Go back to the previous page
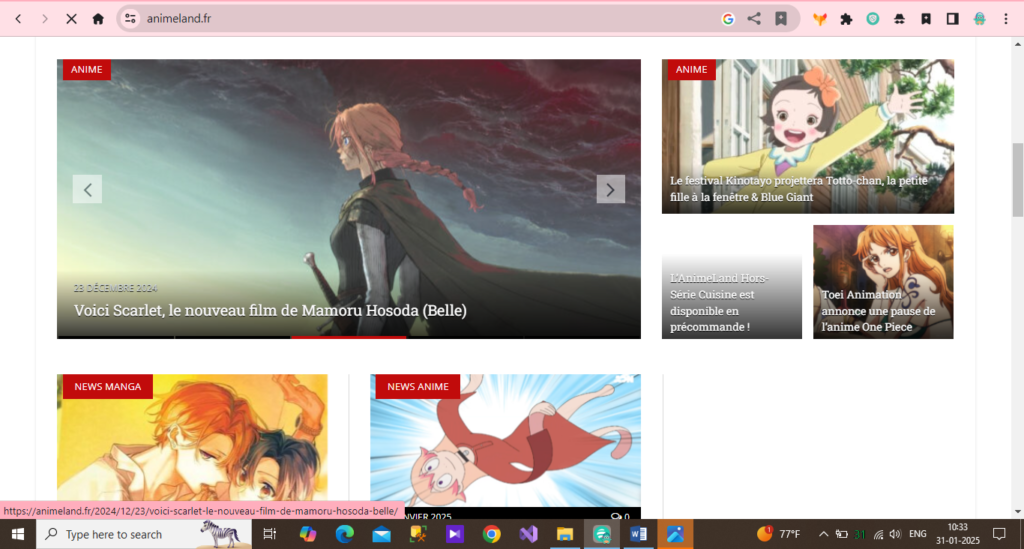1024x549 pixels. [18, 19]
